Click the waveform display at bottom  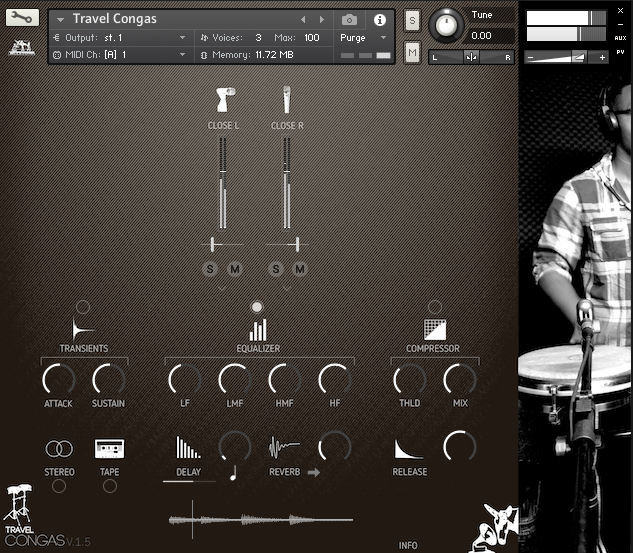pyautogui.click(x=261, y=520)
